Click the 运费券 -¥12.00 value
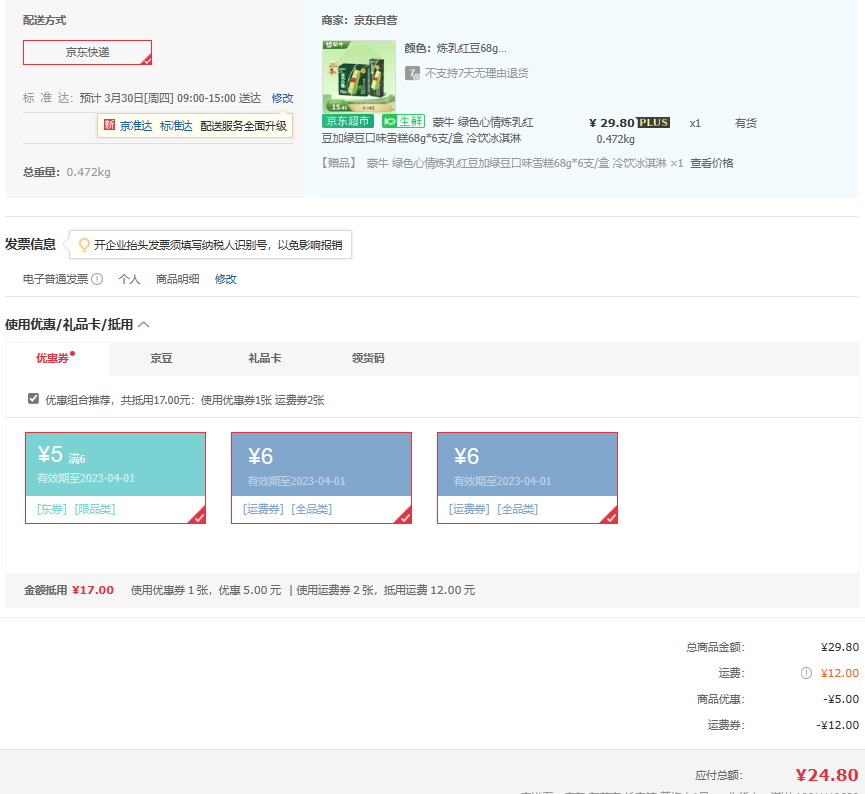The image size is (865, 794). pos(837,725)
